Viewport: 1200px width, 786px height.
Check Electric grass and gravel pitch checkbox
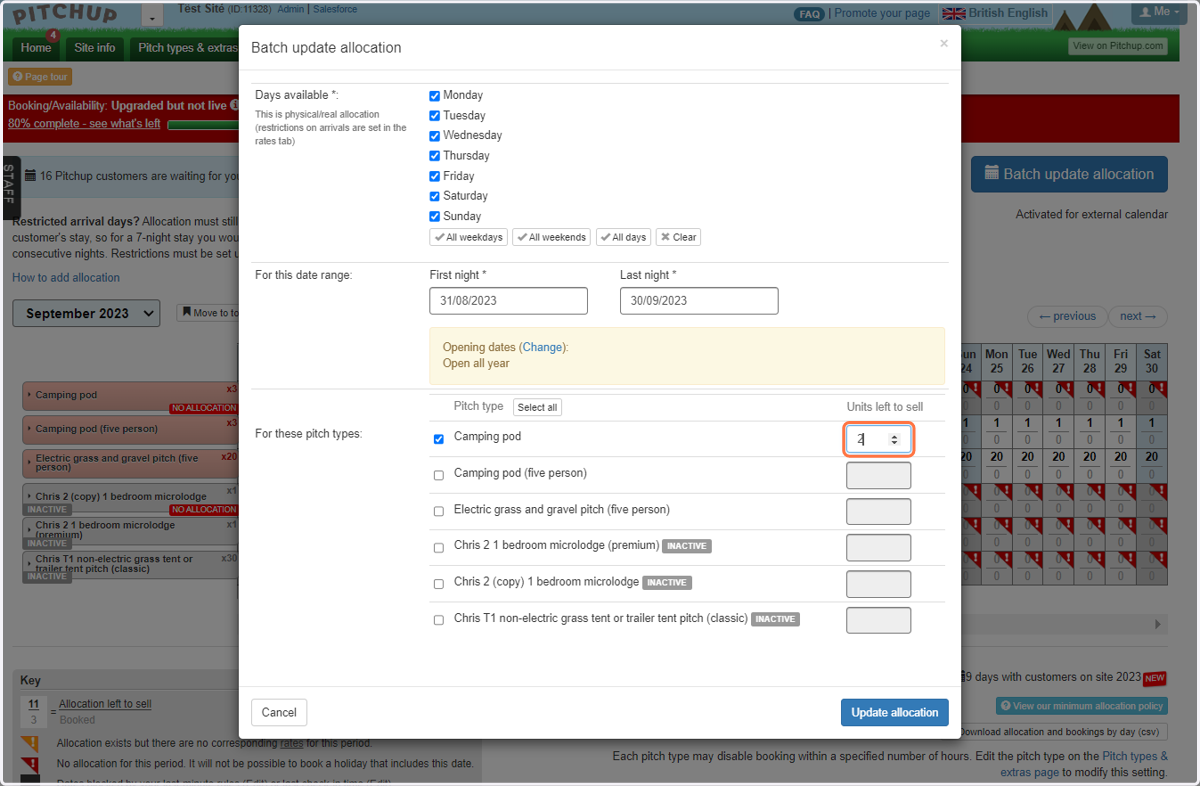point(439,511)
